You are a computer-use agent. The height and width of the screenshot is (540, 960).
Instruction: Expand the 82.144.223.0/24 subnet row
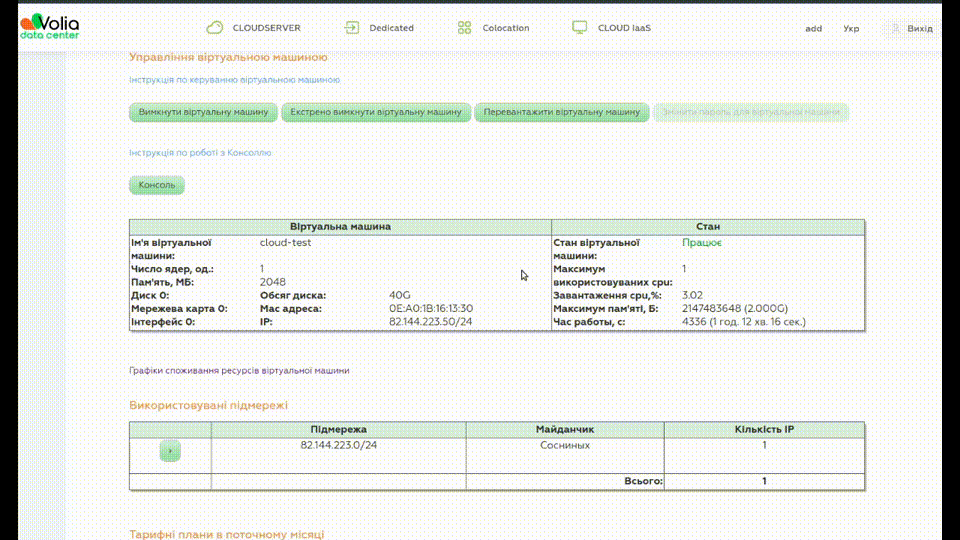170,451
